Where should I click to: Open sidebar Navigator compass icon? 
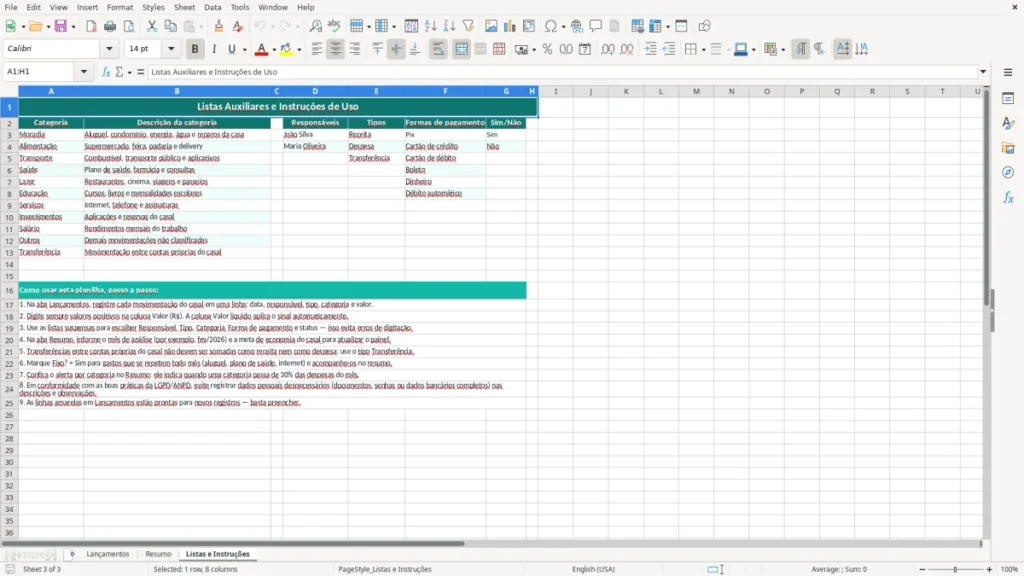tap(1008, 172)
